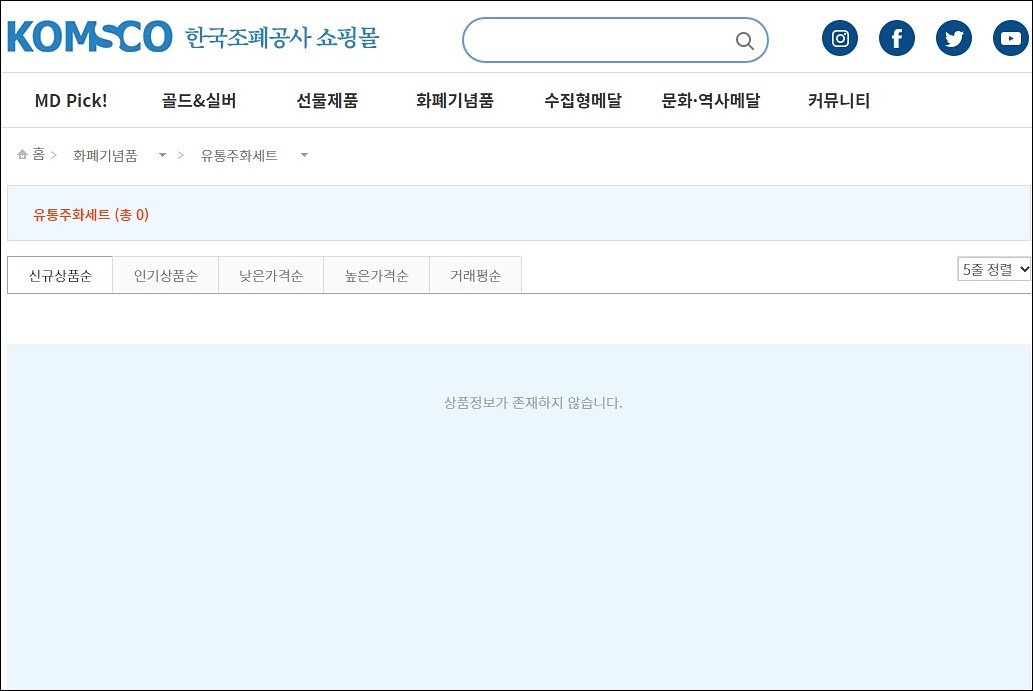Open the 선물제품 menu
The height and width of the screenshot is (691, 1033).
tap(327, 101)
